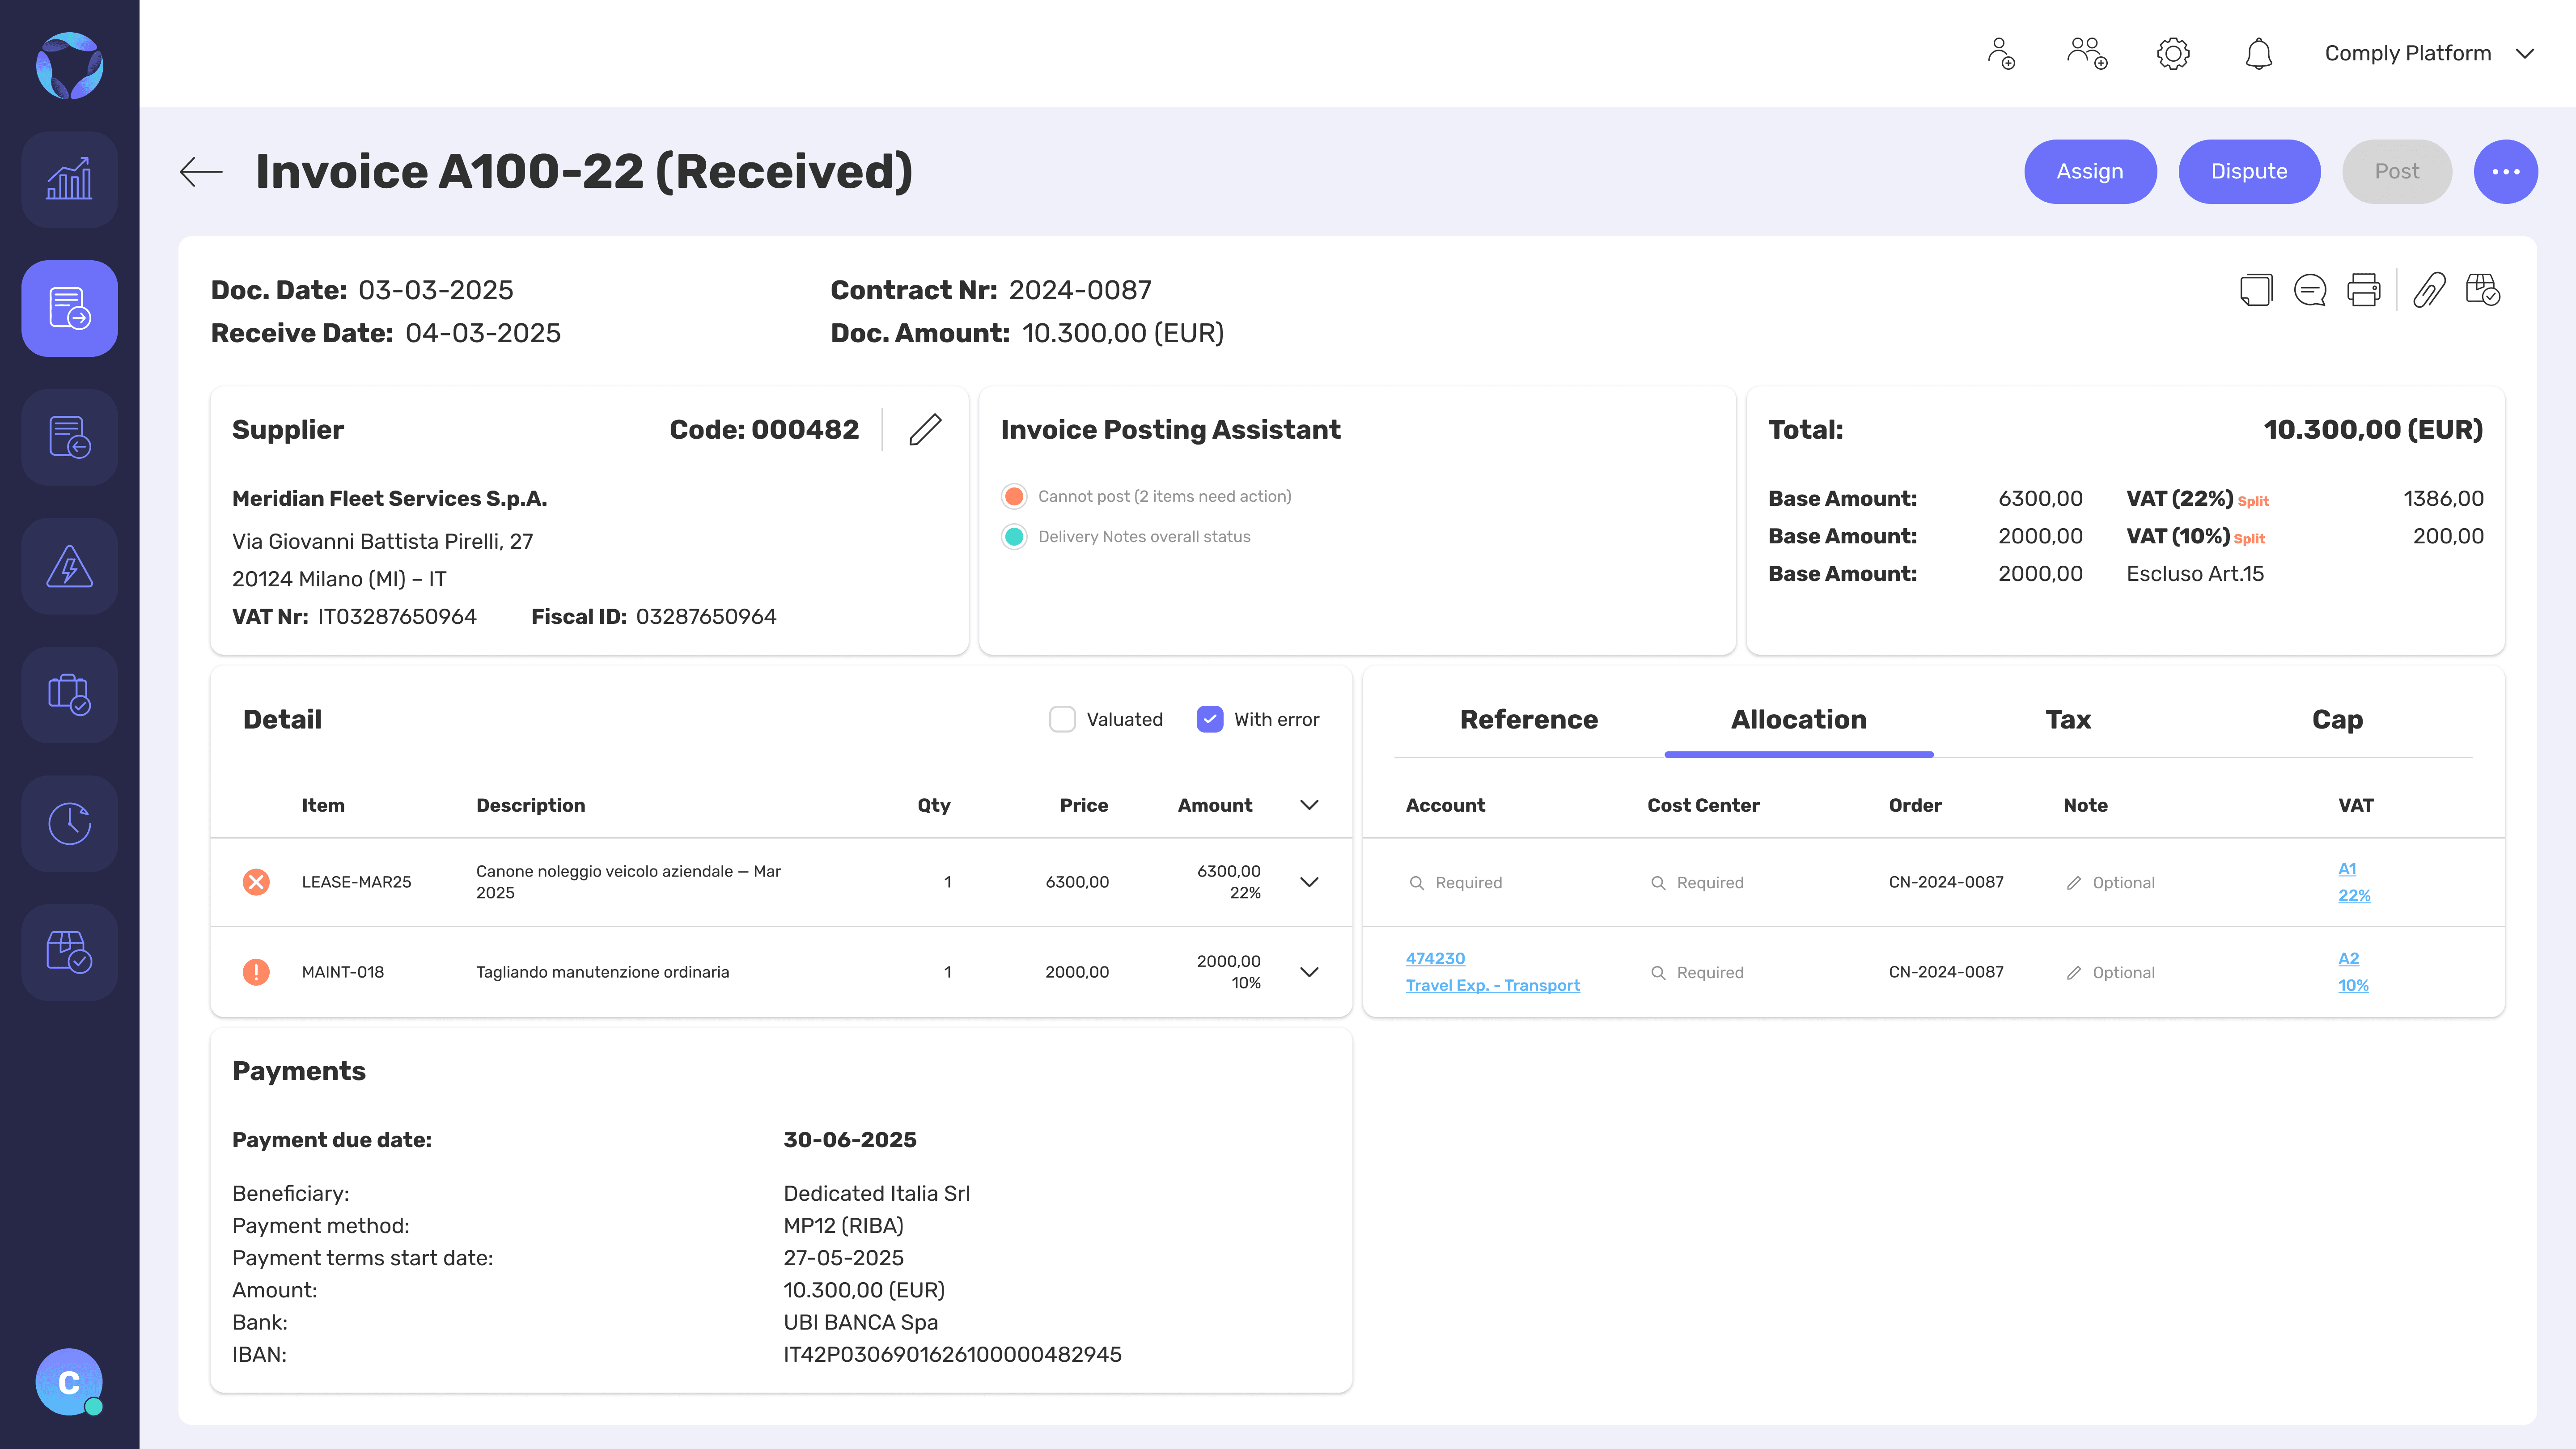Click the Cannot post status indicator
The image size is (2576, 1449).
pos(1014,496)
